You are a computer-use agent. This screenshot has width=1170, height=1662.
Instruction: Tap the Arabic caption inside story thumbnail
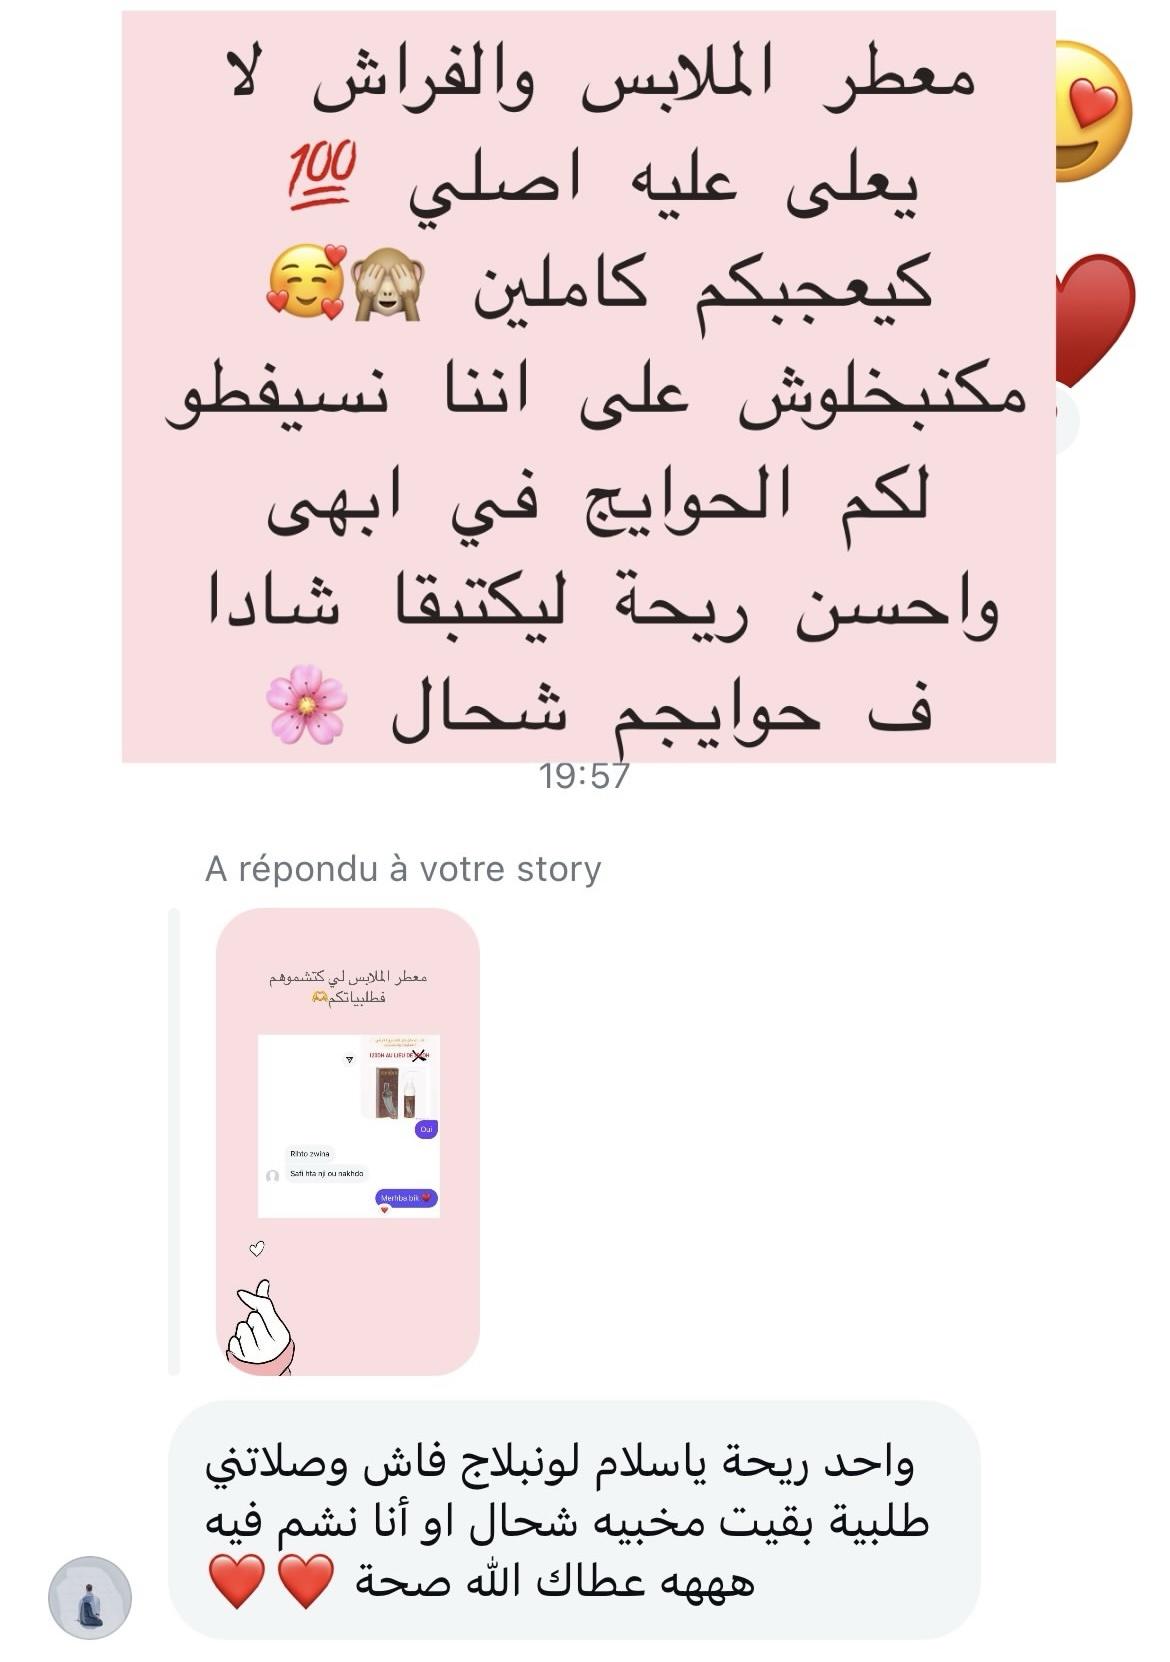(x=347, y=986)
